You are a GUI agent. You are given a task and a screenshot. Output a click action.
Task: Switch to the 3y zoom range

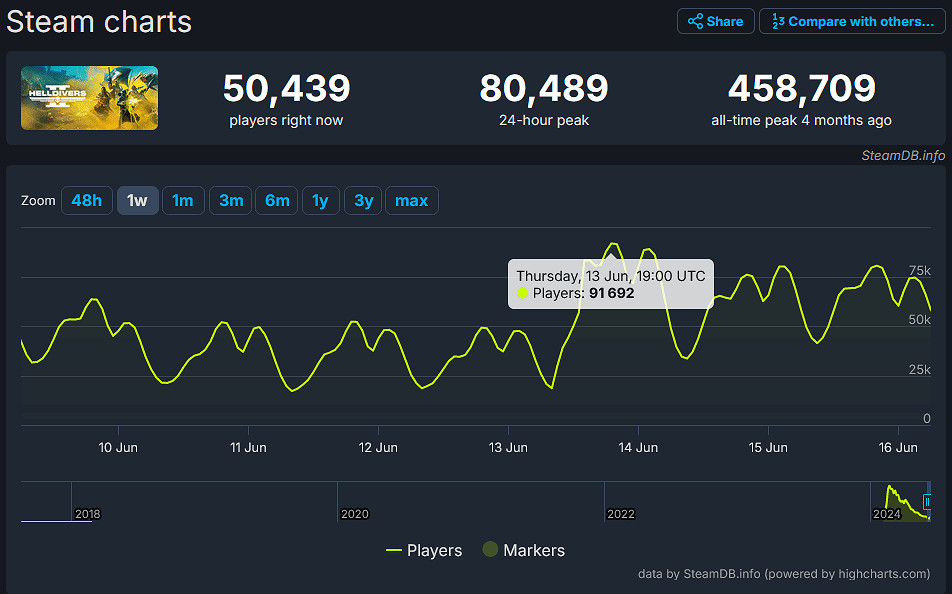click(363, 200)
